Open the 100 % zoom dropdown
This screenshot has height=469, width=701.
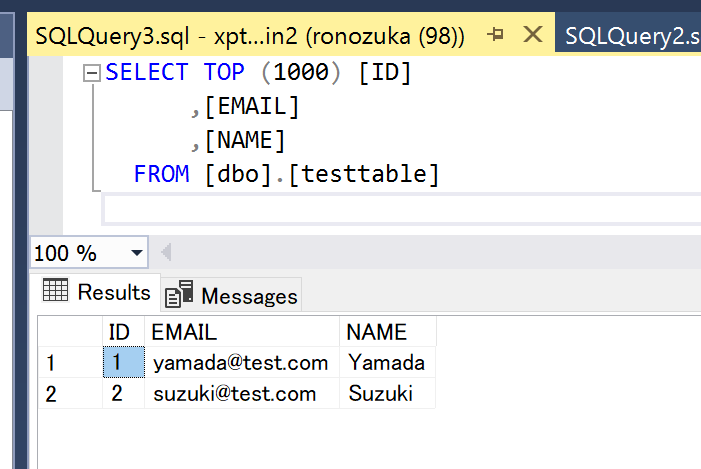point(137,253)
